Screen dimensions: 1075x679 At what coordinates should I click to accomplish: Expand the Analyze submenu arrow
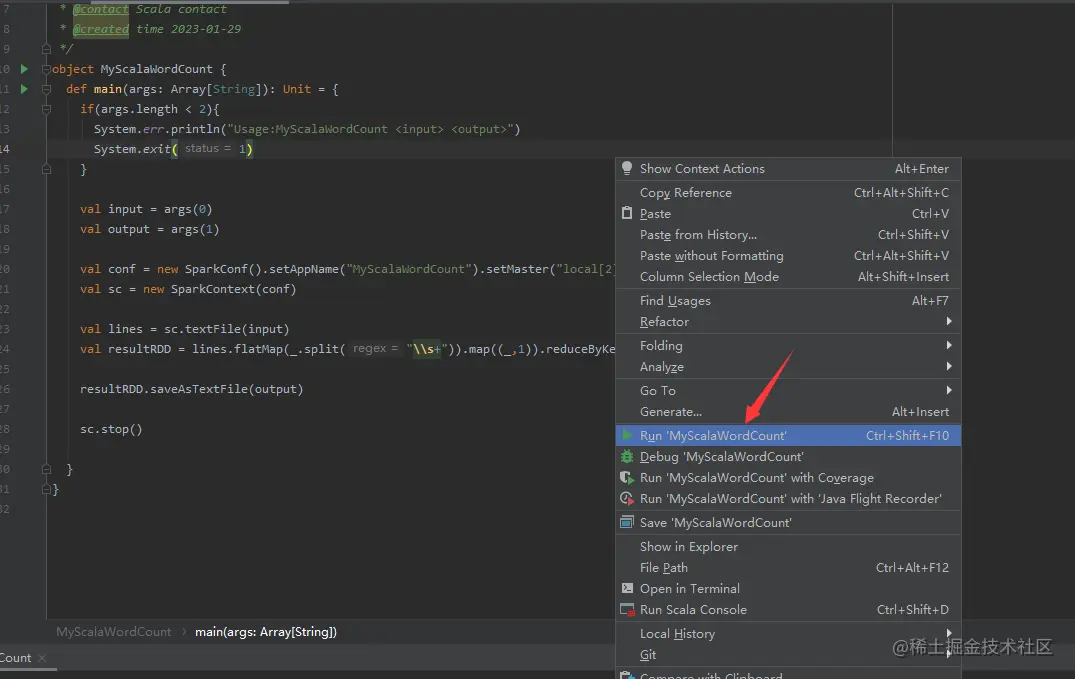point(949,367)
